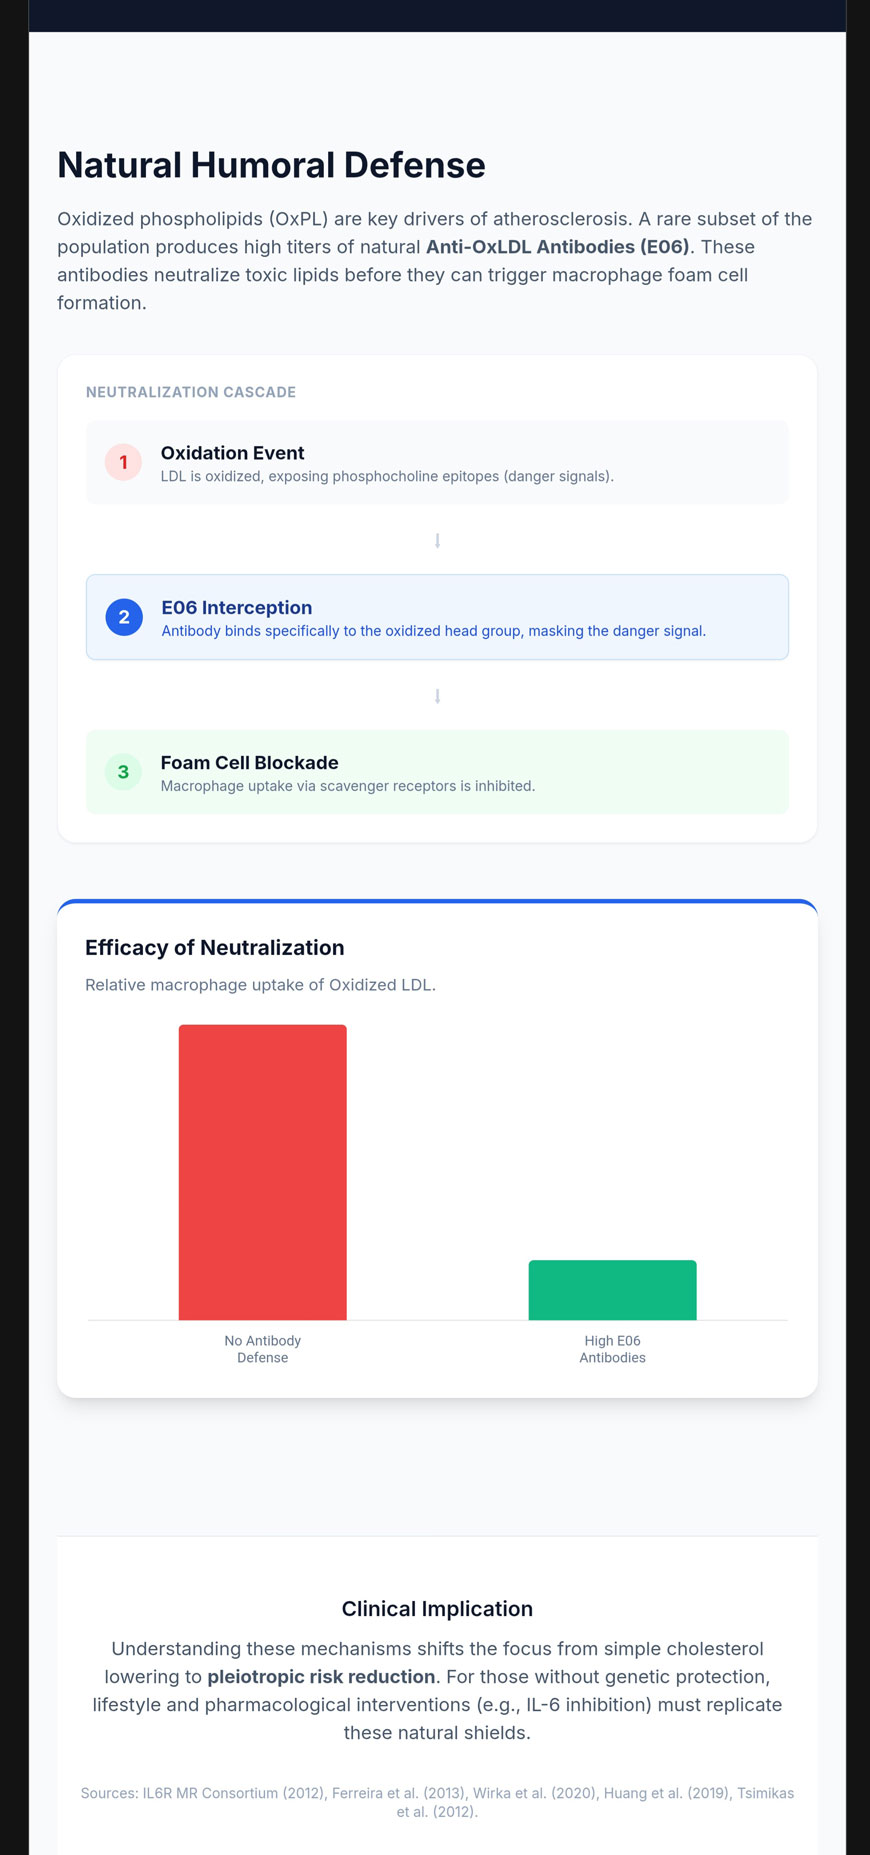Screen dimensions: 870x1855
Task: Click the Natural Humoral Defense heading
Action: pos(271,165)
